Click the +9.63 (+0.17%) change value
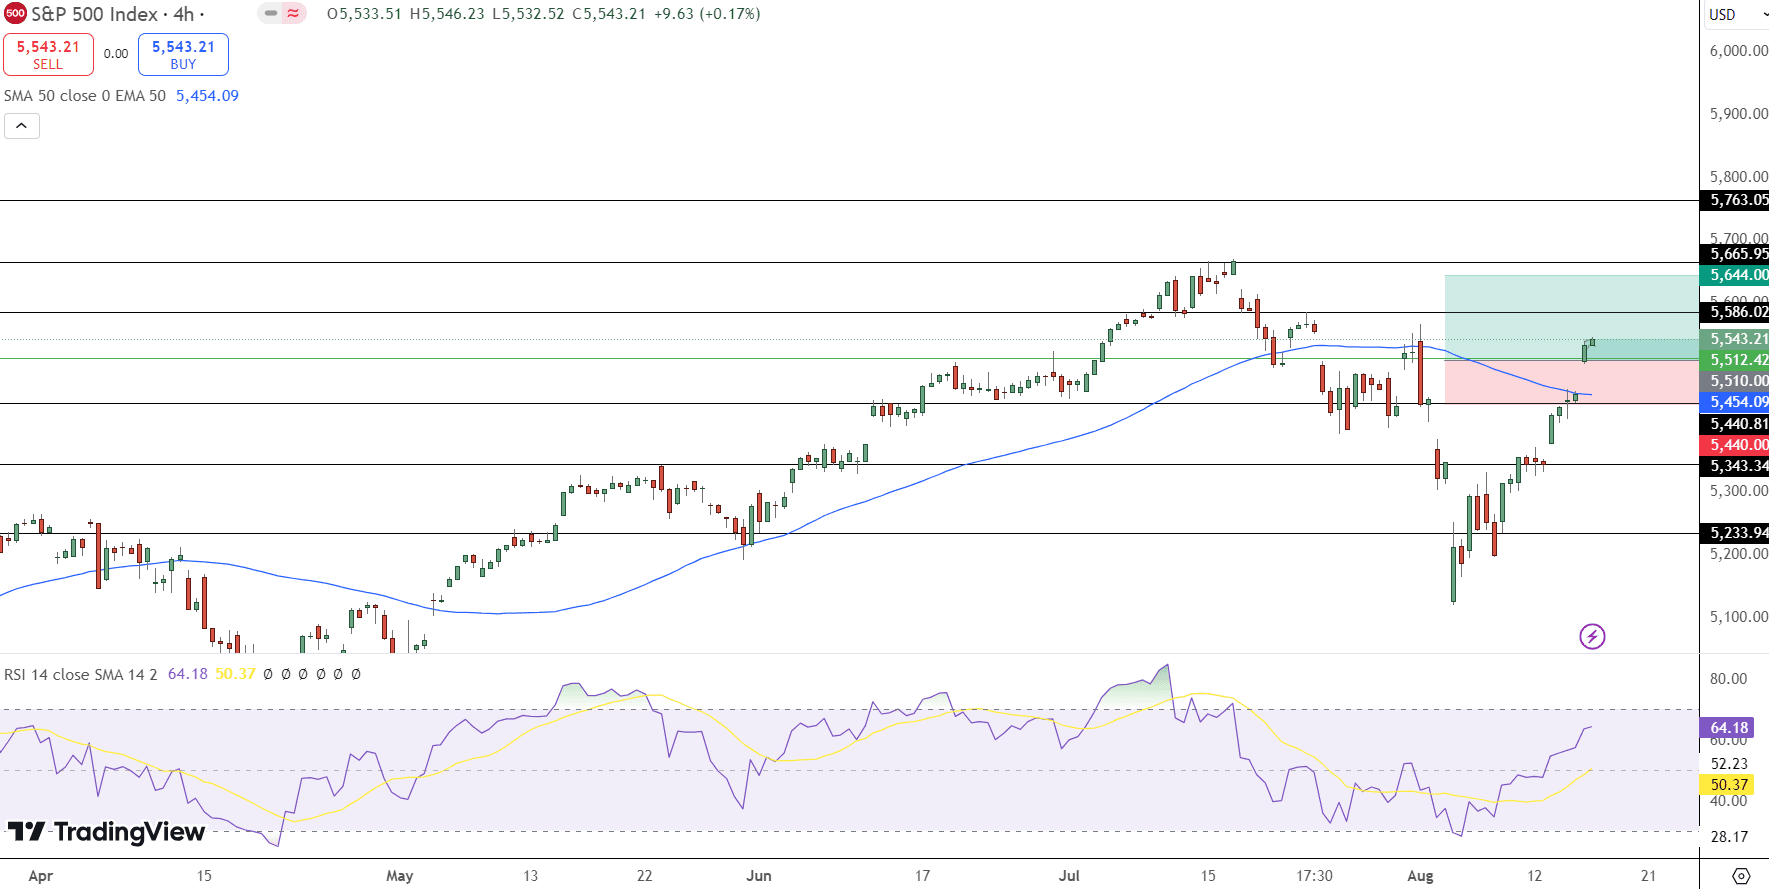Image resolution: width=1769 pixels, height=889 pixels. 707,14
